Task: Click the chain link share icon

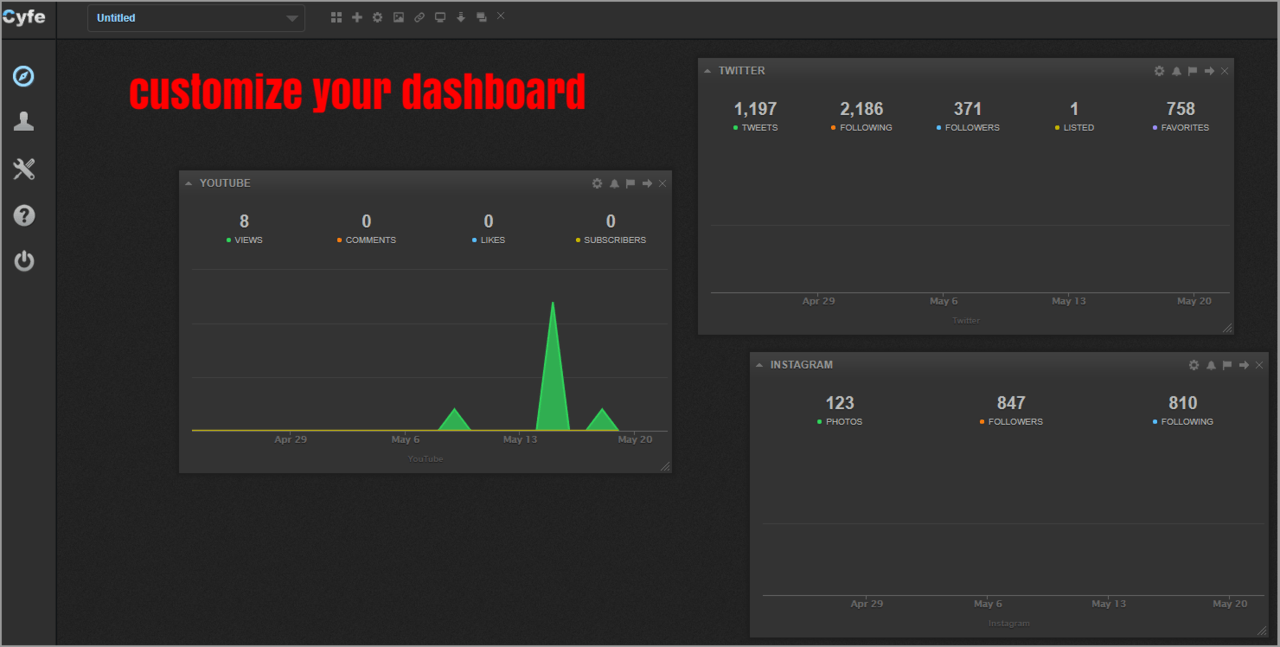Action: point(419,17)
